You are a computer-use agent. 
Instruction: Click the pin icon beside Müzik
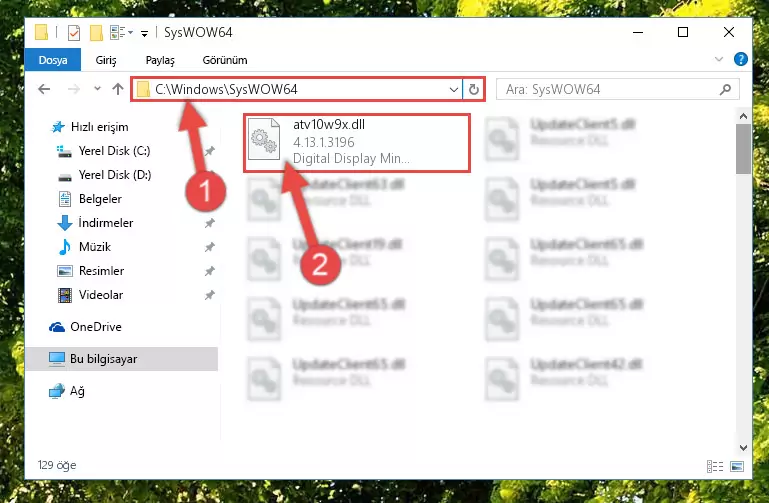[209, 247]
